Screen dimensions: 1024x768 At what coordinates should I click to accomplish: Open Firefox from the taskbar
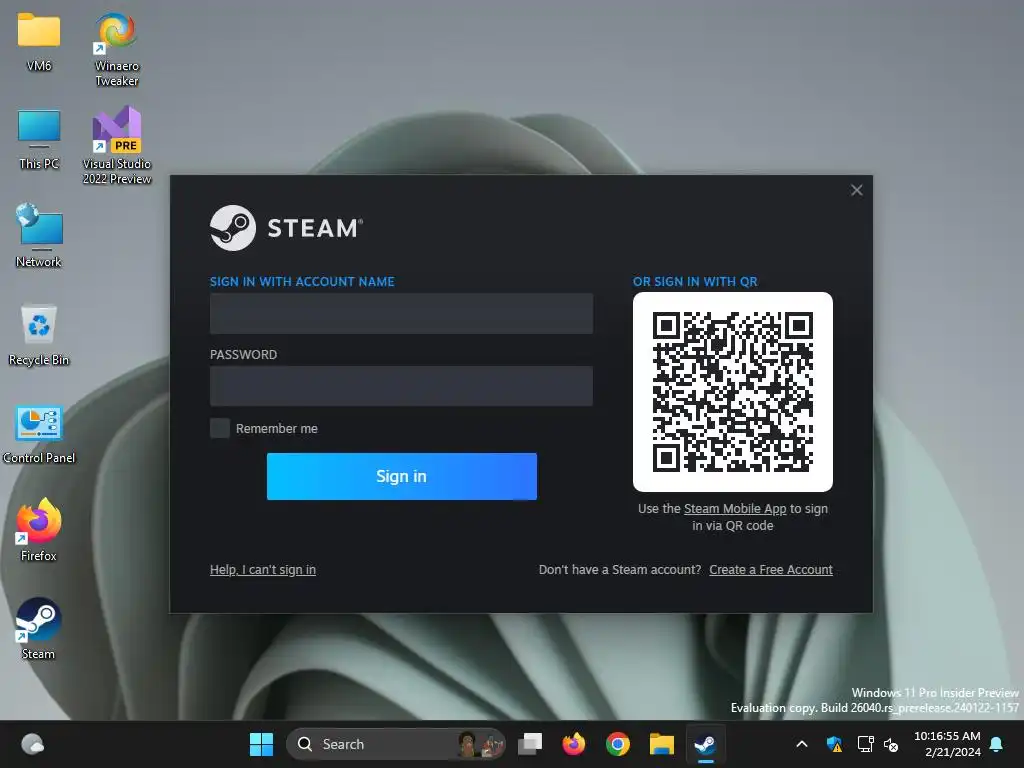(573, 744)
